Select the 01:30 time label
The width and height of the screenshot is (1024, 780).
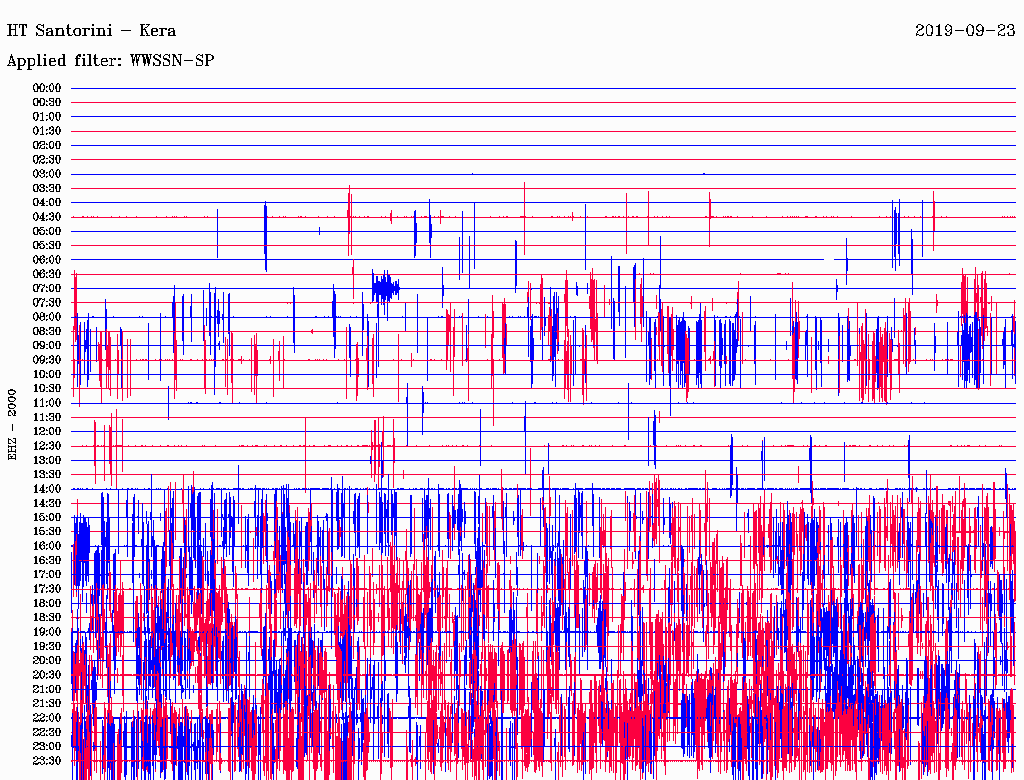point(47,131)
